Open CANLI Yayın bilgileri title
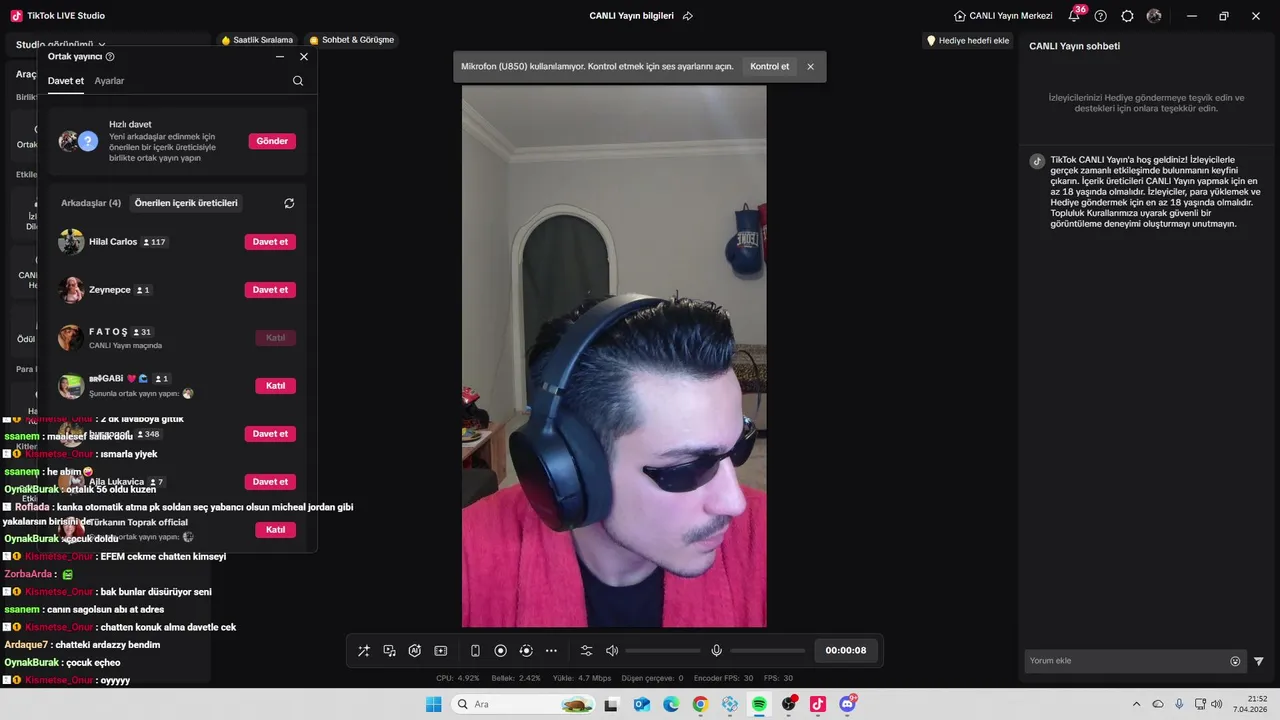The image size is (1280, 720). click(632, 16)
